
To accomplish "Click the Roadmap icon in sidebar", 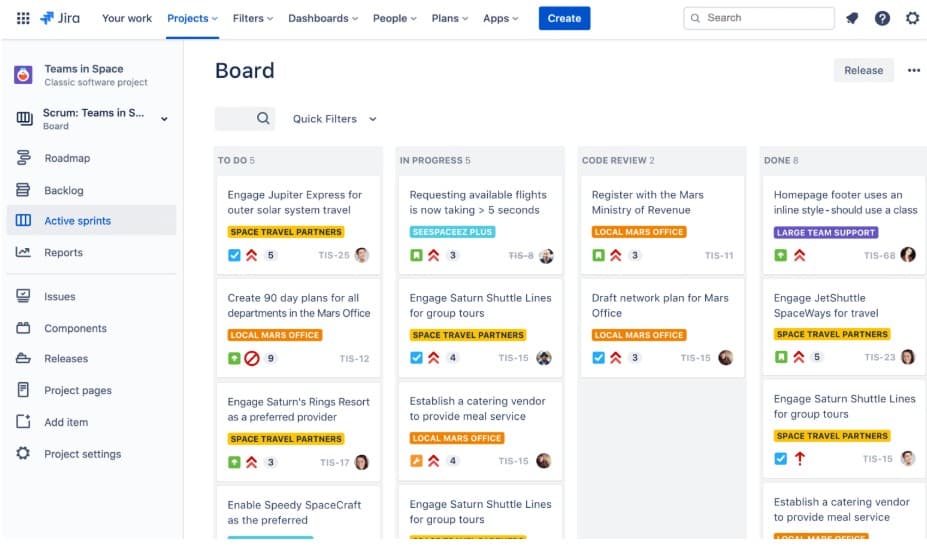I will pyautogui.click(x=23, y=158).
